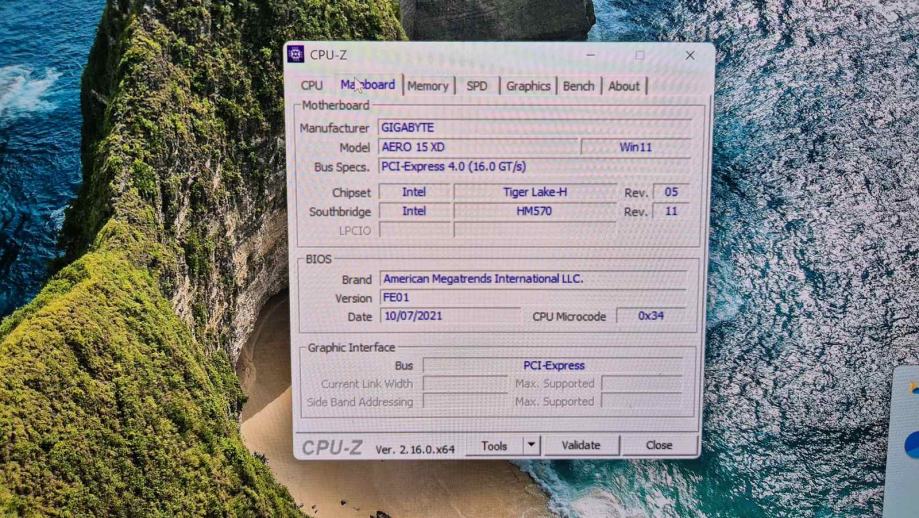Screen dimensions: 919x518
Task: Minimize the CPU-Z window
Action: pos(591,55)
